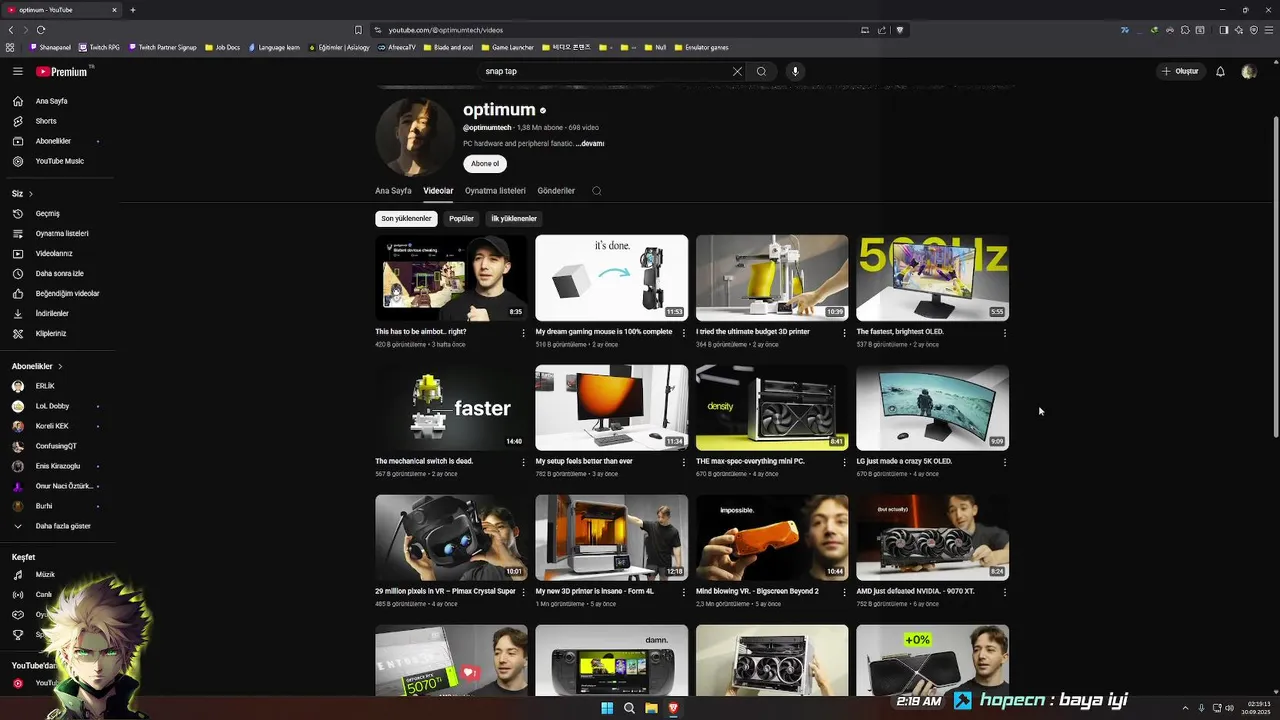Open the Job Docs bookmark folder
Image resolution: width=1280 pixels, height=720 pixels.
[x=222, y=47]
